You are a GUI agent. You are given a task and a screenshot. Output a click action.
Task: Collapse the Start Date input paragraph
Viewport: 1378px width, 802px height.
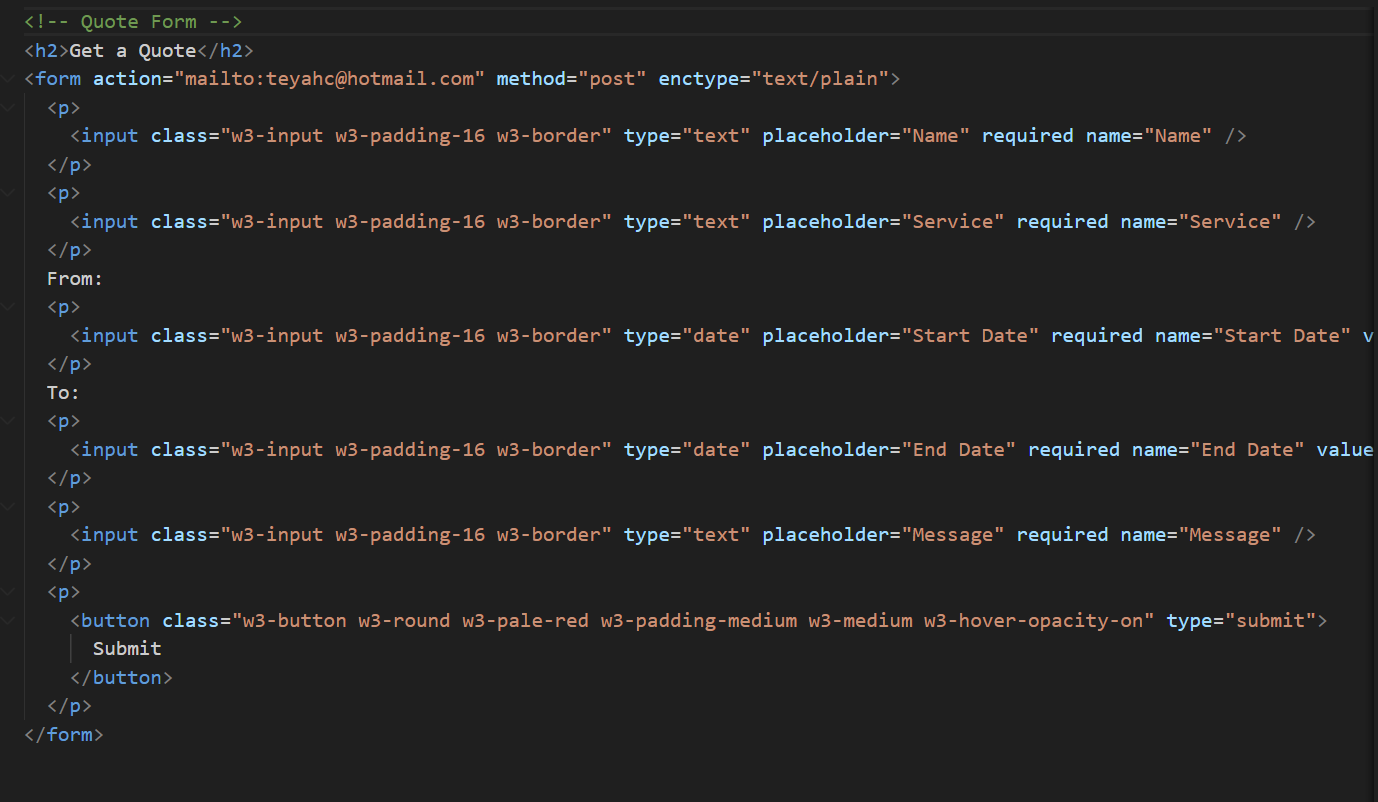[x=8, y=306]
